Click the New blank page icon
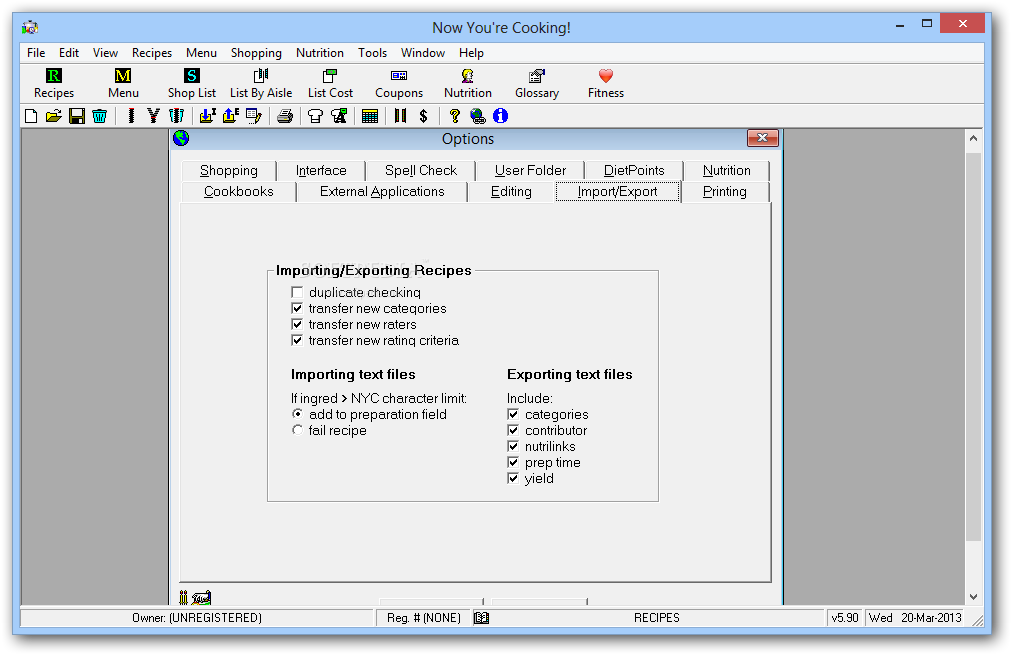This screenshot has width=1012, height=655. [31, 116]
